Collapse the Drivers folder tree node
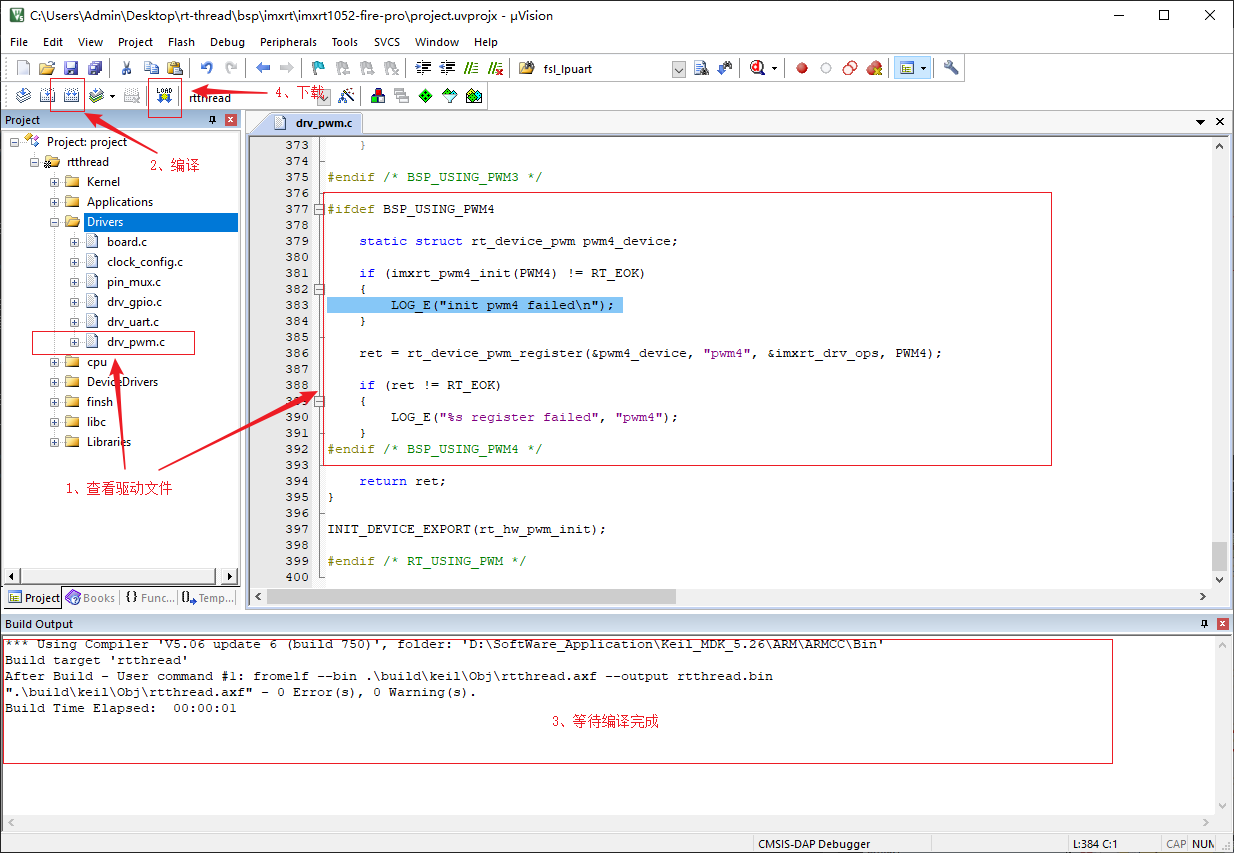The height and width of the screenshot is (853, 1234). coord(55,222)
